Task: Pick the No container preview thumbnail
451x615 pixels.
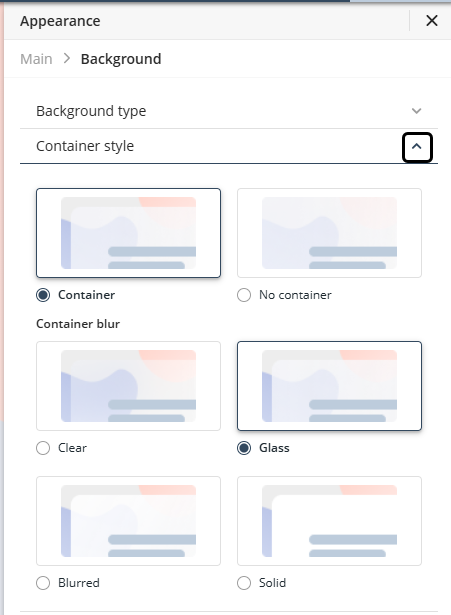Action: [x=329, y=233]
